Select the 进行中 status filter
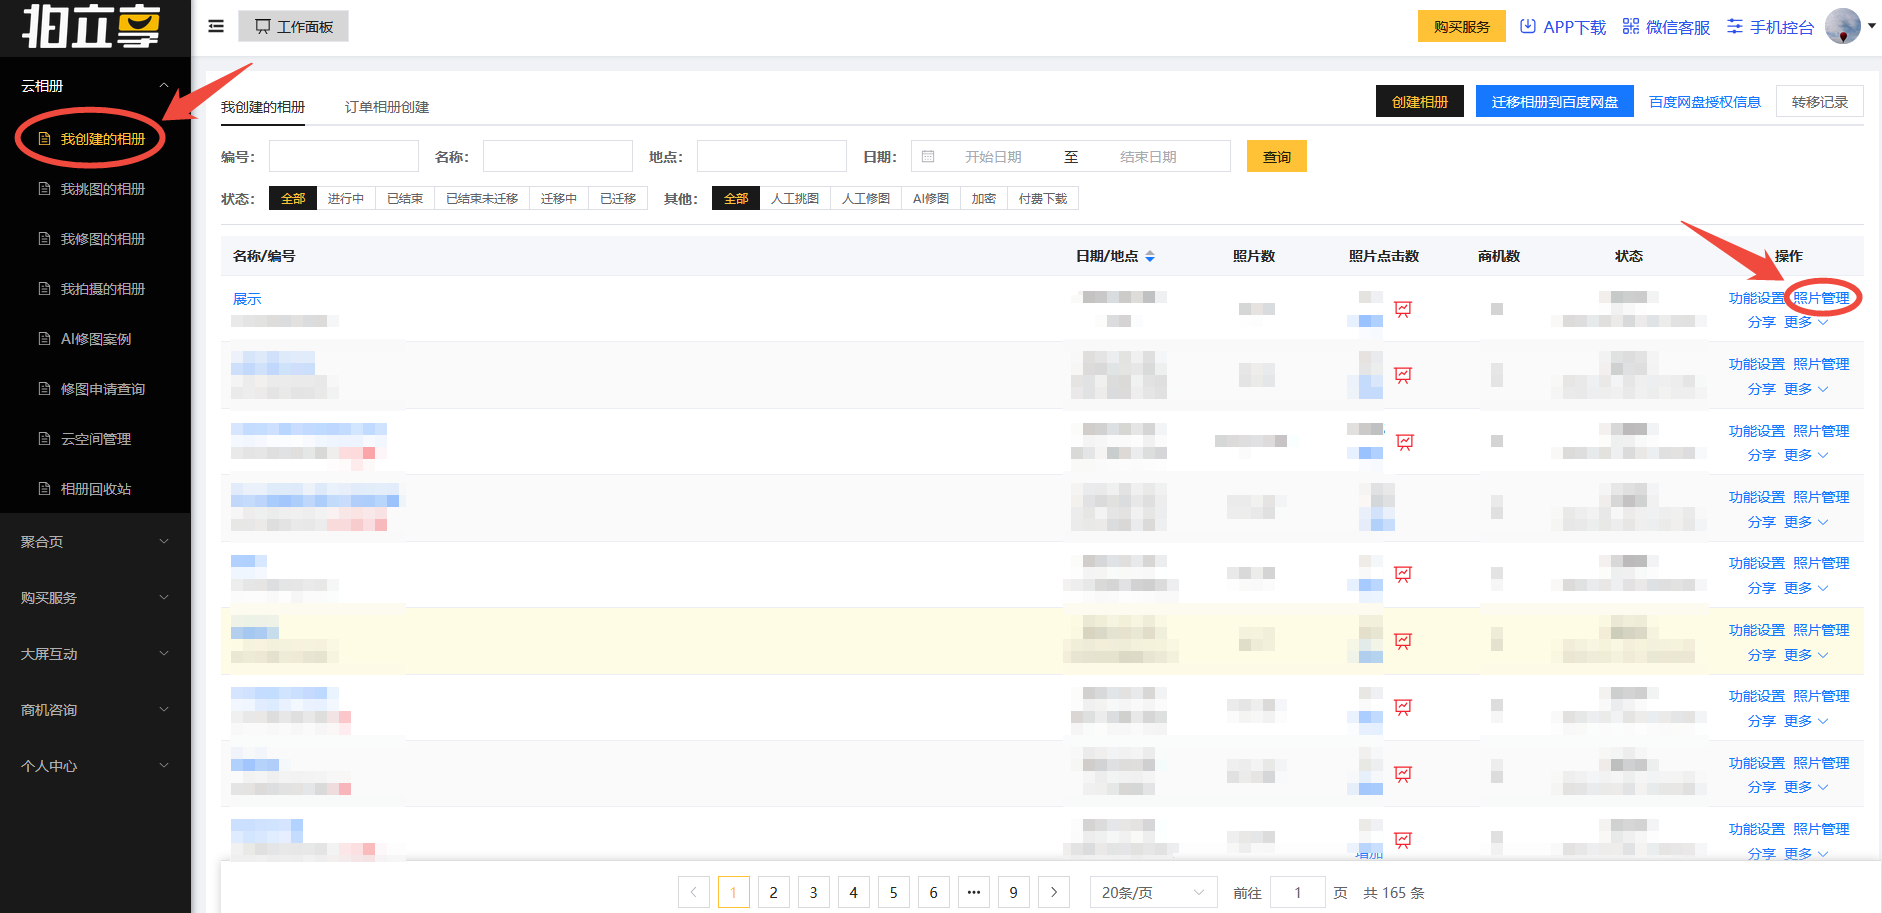 [346, 199]
